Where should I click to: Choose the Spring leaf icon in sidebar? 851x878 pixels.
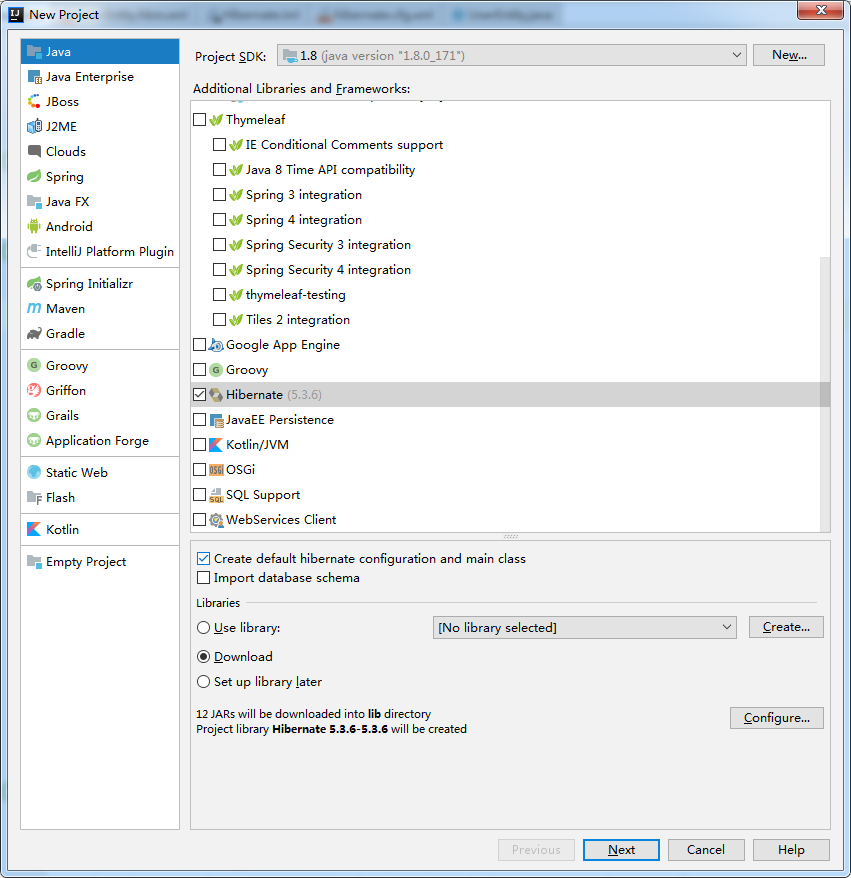[x=34, y=176]
